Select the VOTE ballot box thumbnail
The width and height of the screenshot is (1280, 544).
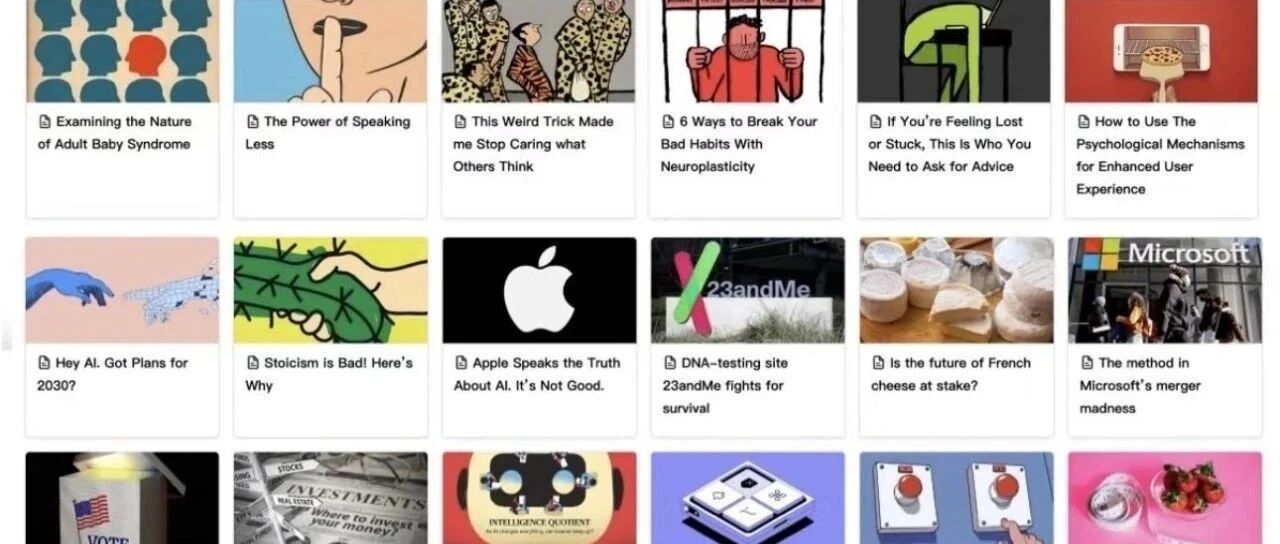click(122, 498)
